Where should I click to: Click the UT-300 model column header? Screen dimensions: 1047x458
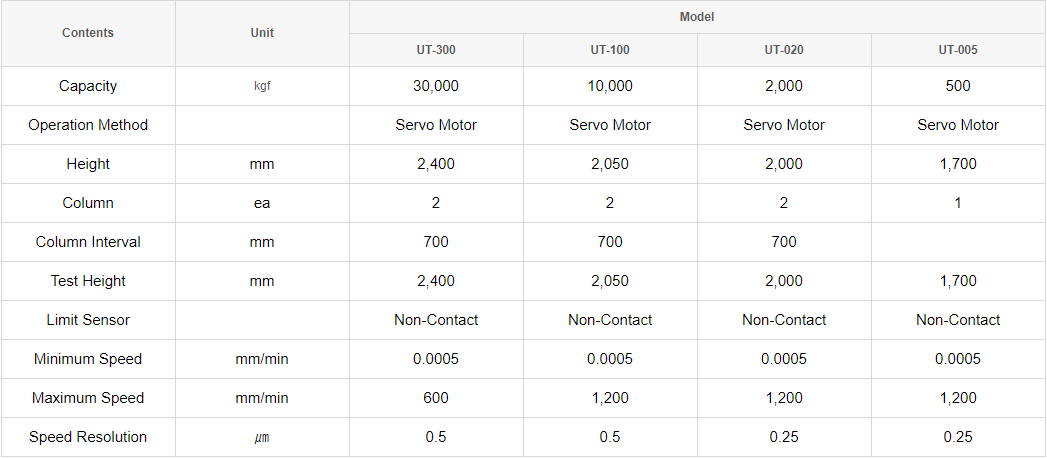[436, 50]
